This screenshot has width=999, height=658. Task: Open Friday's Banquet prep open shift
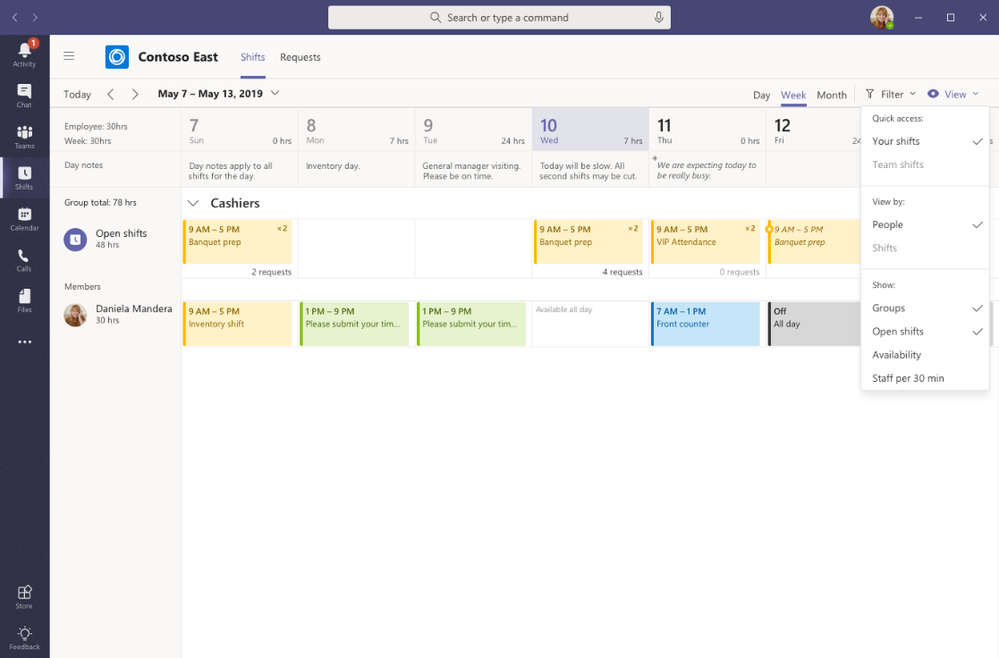coord(814,241)
